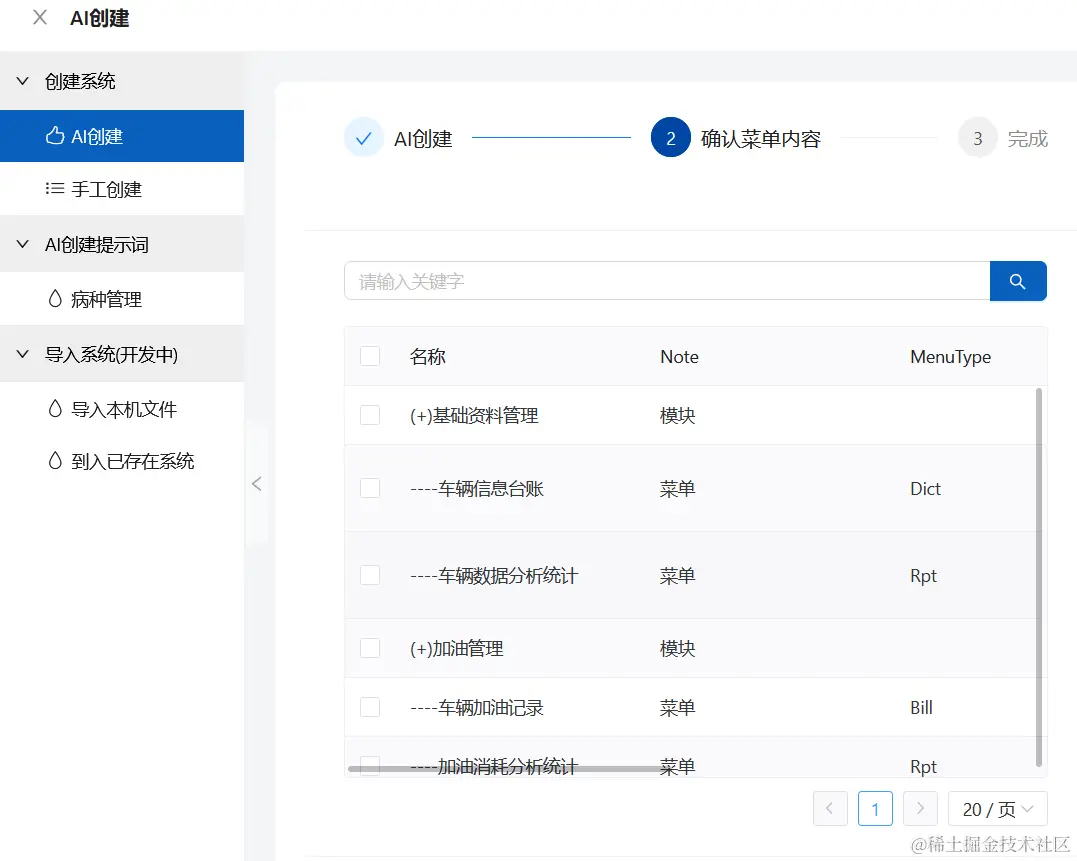
Task: Click the (+)基础资料管理 name cell
Action: coord(474,415)
